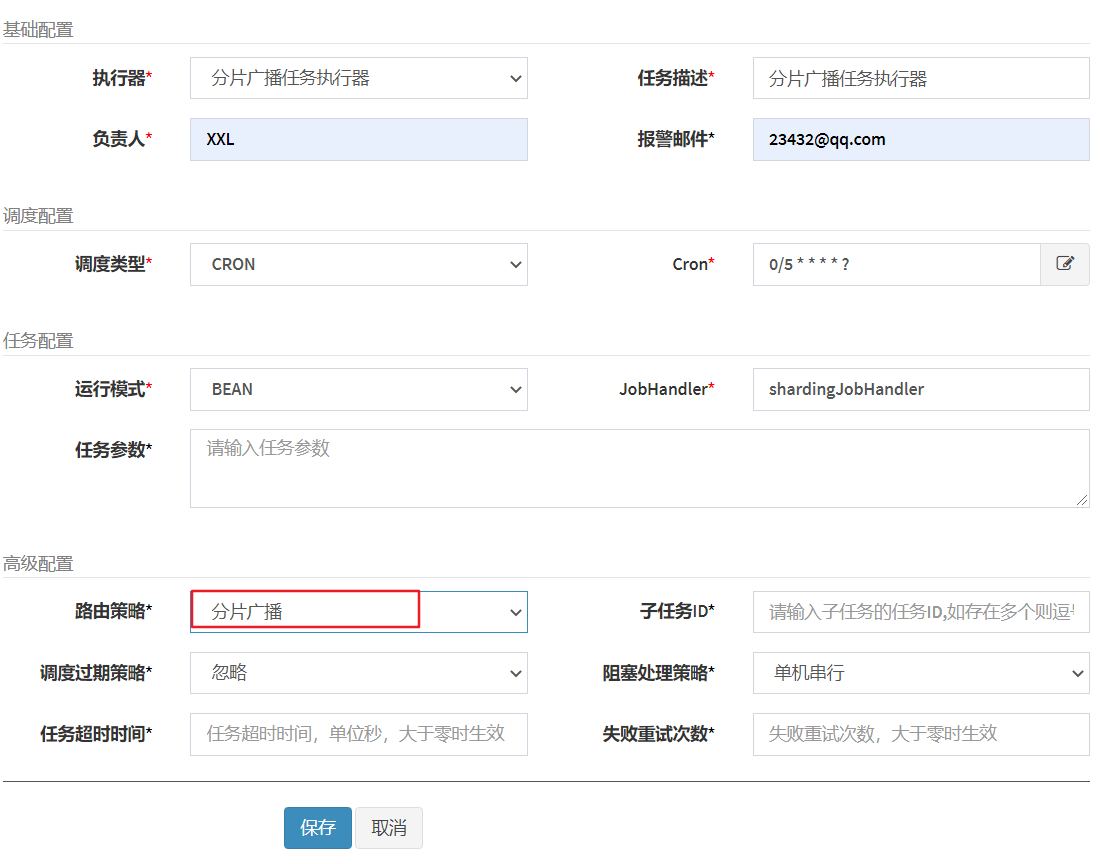Open the 运行模式 BEAN dropdown
Image resolution: width=1100 pixels, height=864 pixels.
pyautogui.click(x=358, y=389)
